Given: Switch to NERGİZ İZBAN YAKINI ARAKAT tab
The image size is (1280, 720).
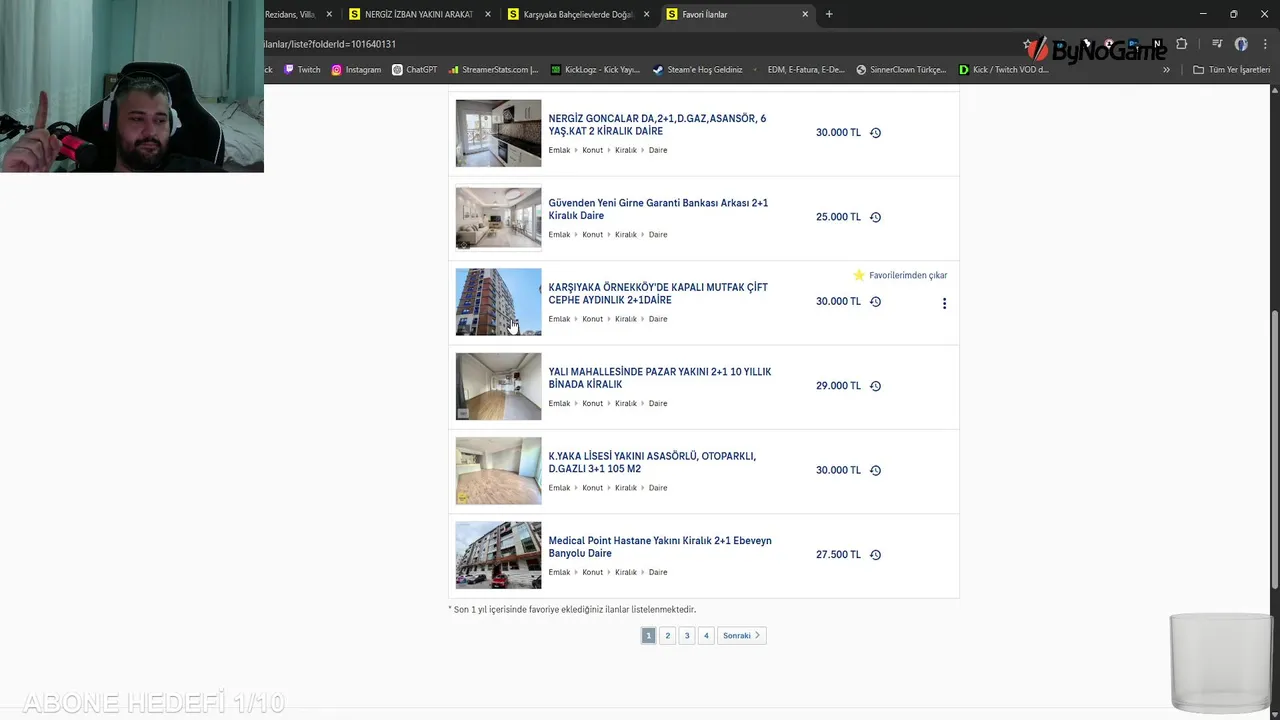Looking at the screenshot, I should coord(419,14).
